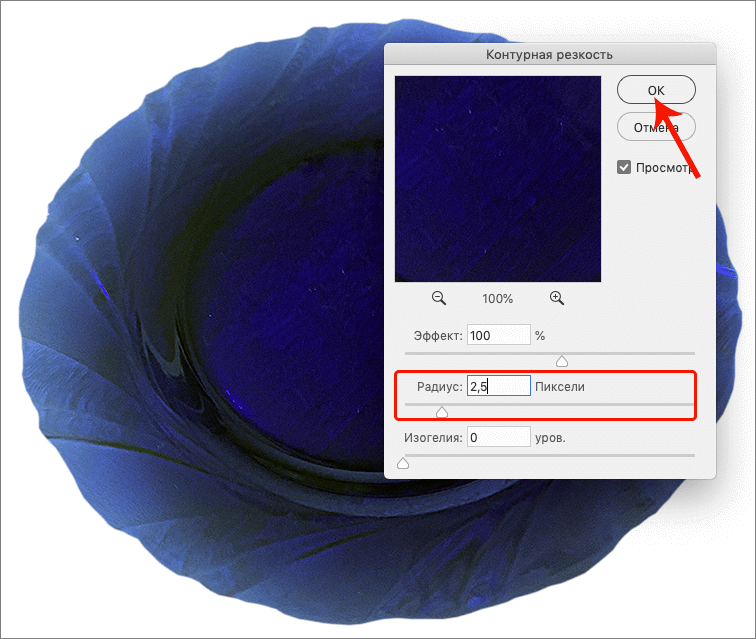The height and width of the screenshot is (639, 756).
Task: Click the zoom in magnifier under preview
Action: click(557, 298)
